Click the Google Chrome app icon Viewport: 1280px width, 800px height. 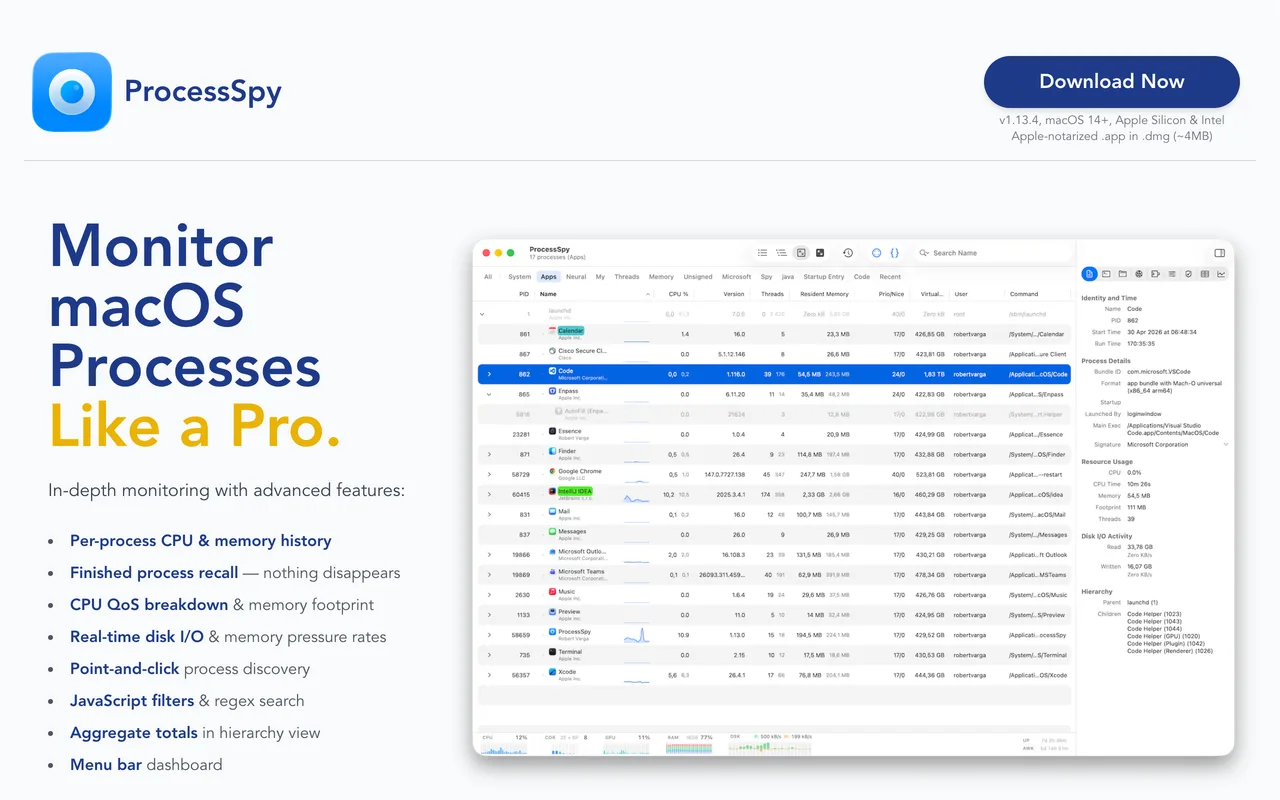(x=552, y=471)
